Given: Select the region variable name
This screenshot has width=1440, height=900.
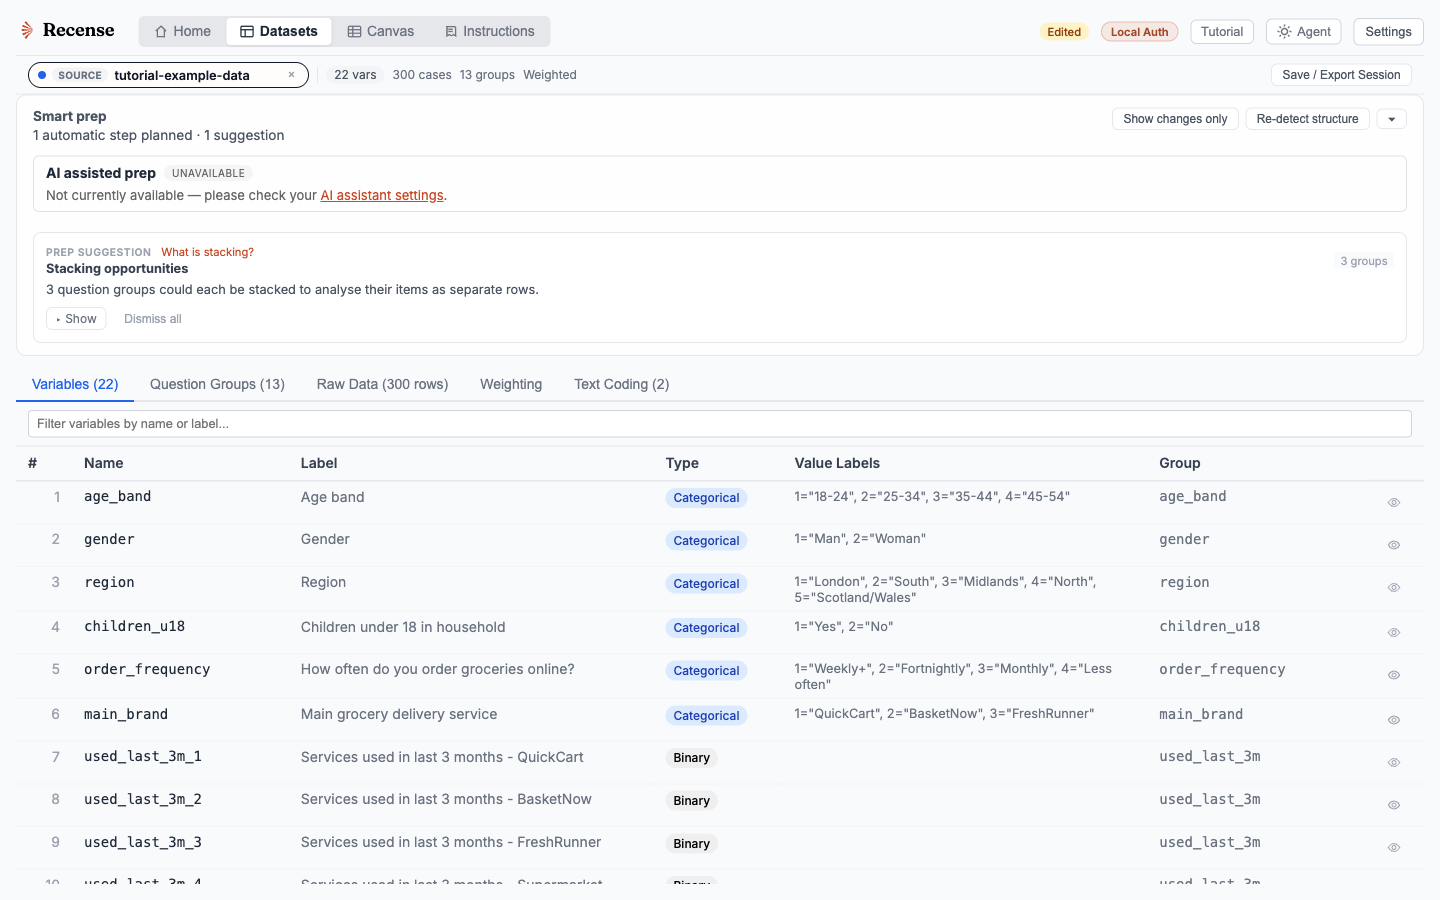Looking at the screenshot, I should pos(109,583).
